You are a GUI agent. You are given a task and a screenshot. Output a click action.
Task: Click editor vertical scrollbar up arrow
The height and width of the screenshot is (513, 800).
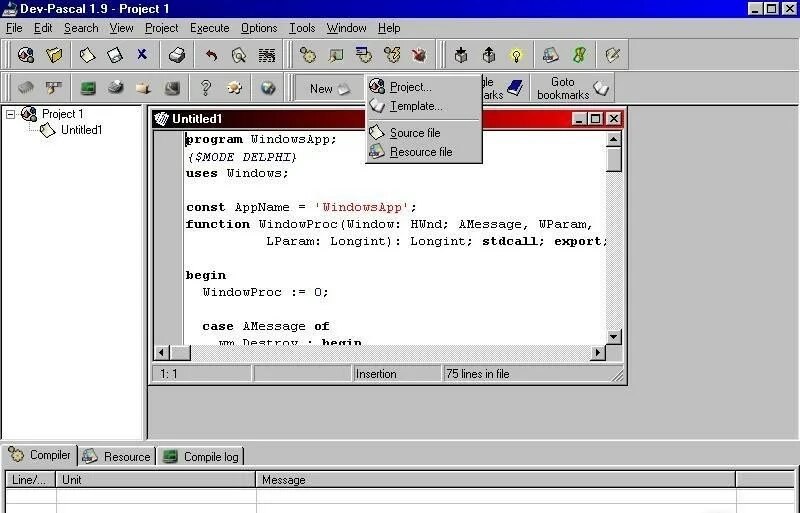(x=613, y=139)
